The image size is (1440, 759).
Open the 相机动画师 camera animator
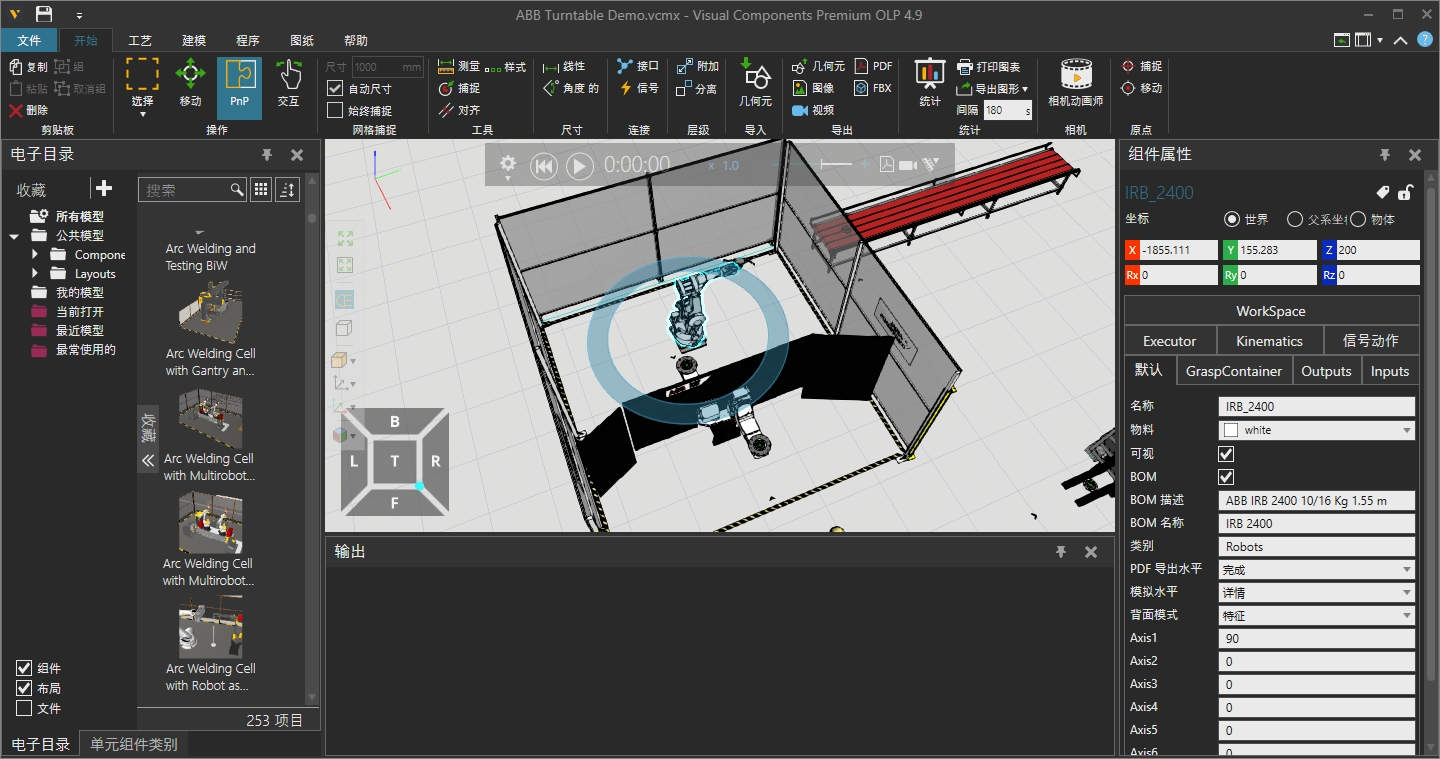coord(1075,84)
